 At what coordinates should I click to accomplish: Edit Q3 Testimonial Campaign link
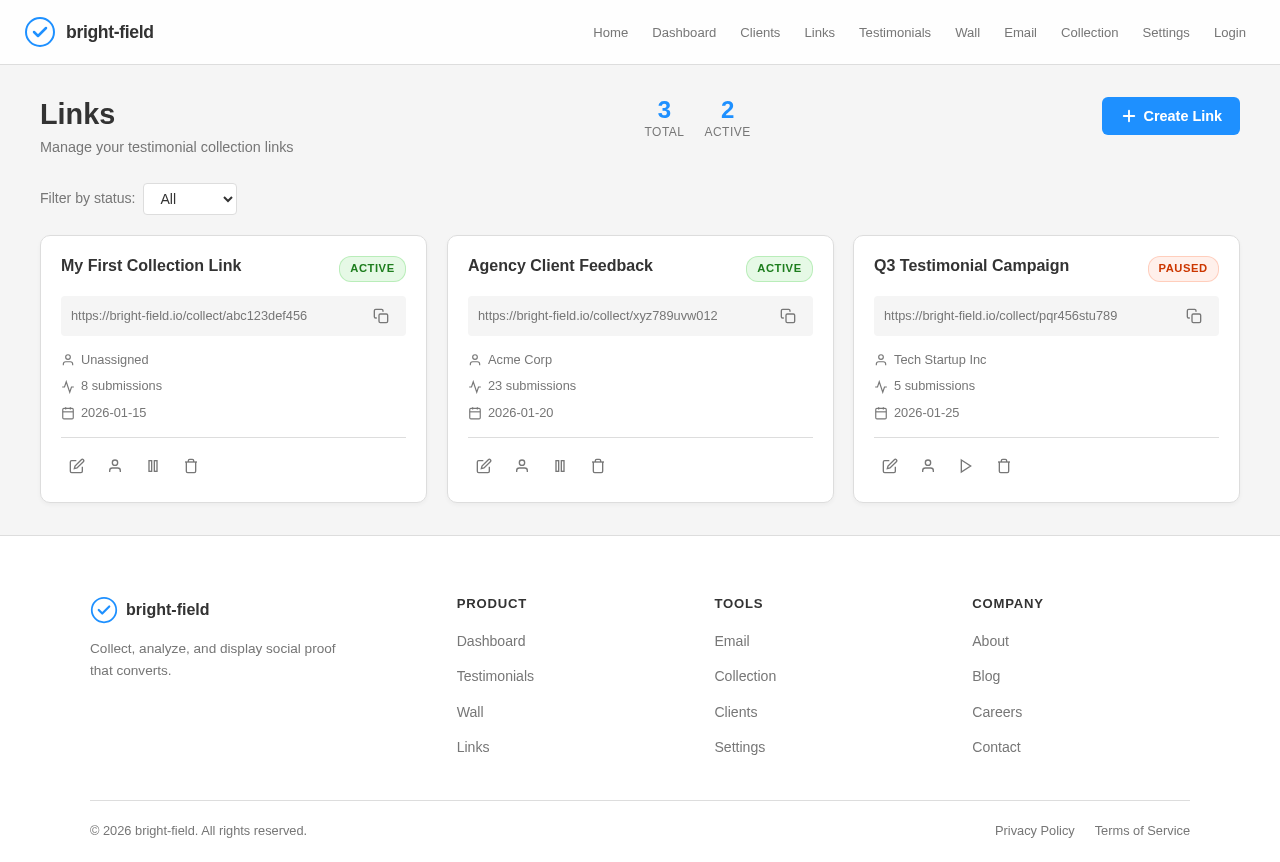[x=890, y=466]
